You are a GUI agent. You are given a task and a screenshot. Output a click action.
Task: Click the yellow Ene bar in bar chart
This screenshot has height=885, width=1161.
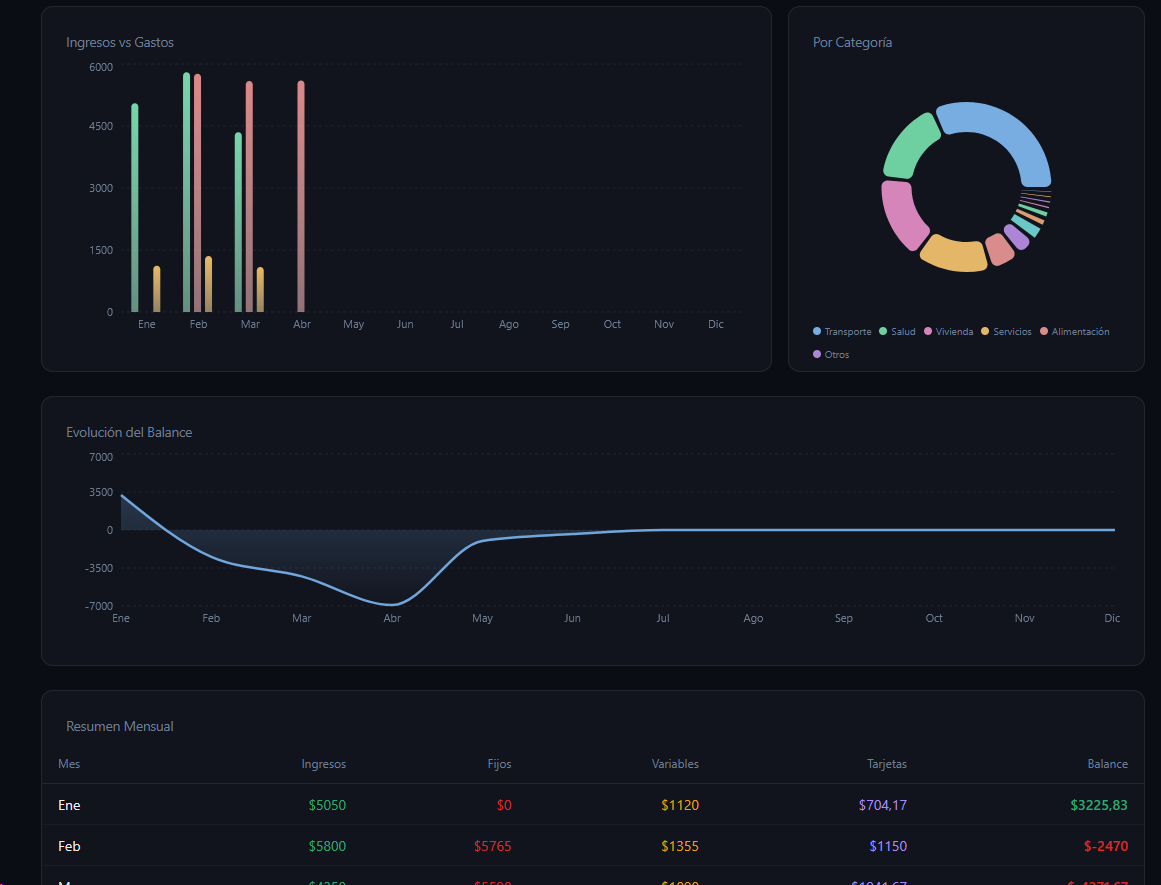157,289
